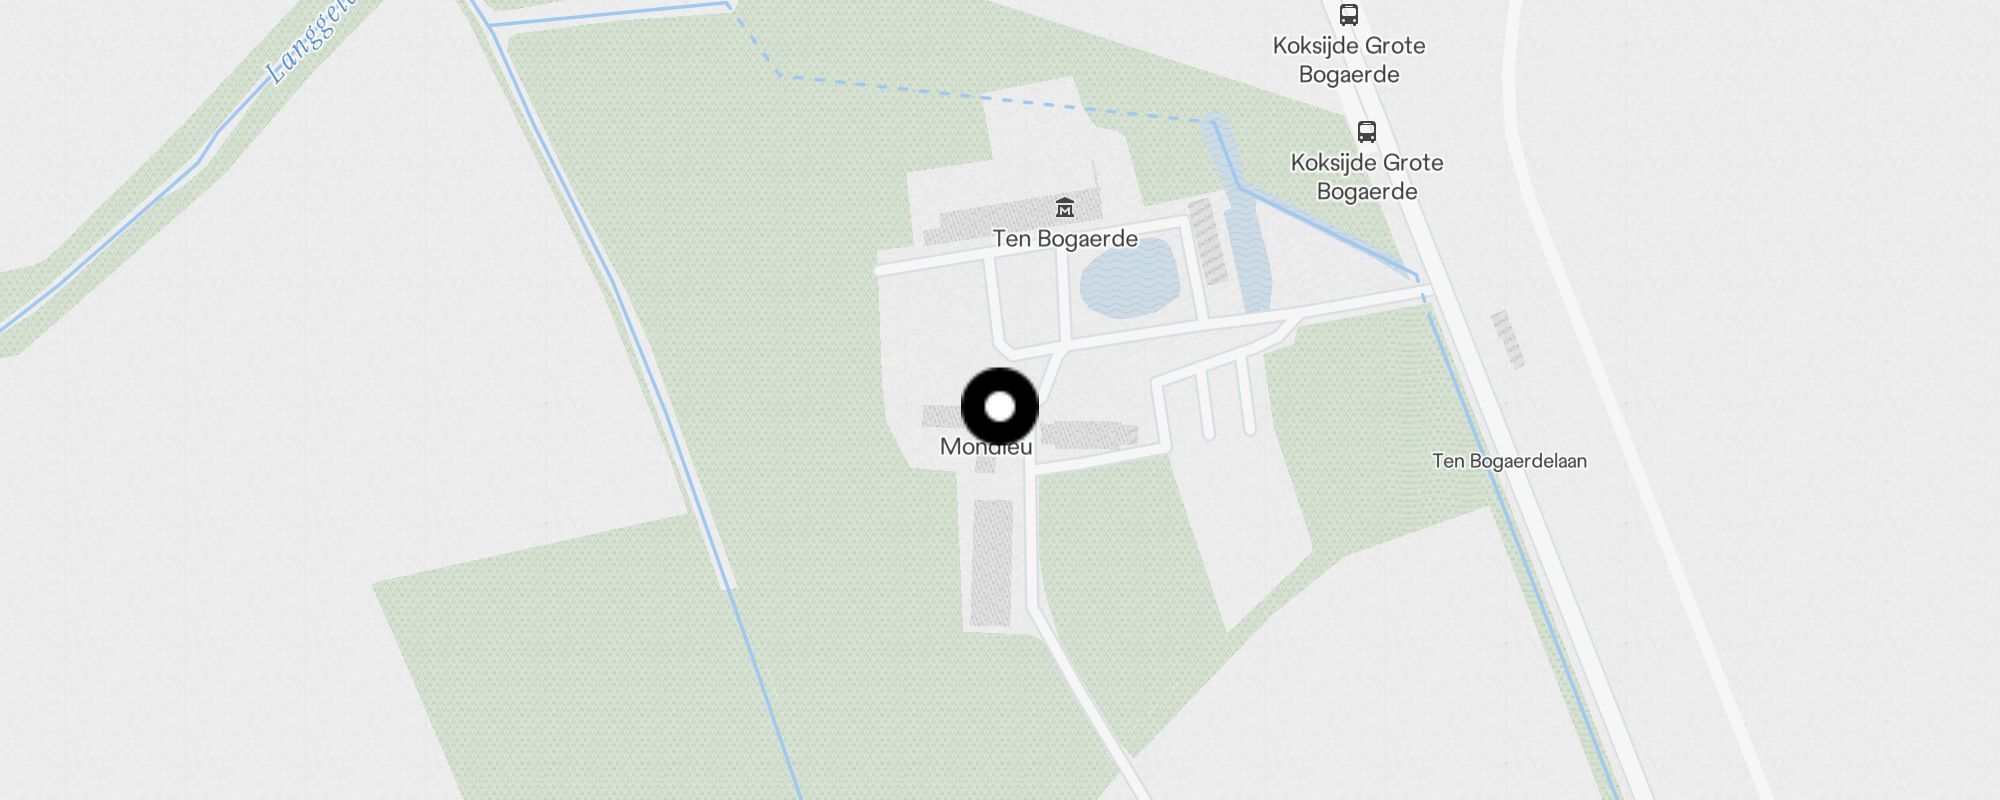
Task: Click the long museum building beside museum icon
Action: pyautogui.click(x=1010, y=220)
